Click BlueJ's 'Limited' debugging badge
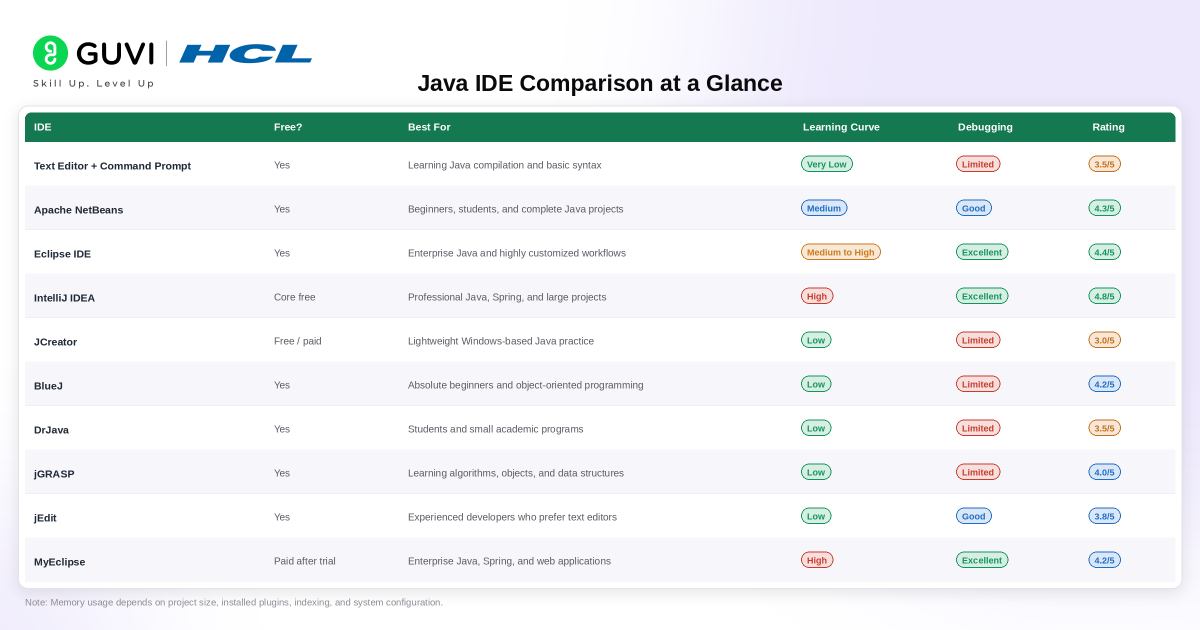The image size is (1200, 630). (978, 384)
